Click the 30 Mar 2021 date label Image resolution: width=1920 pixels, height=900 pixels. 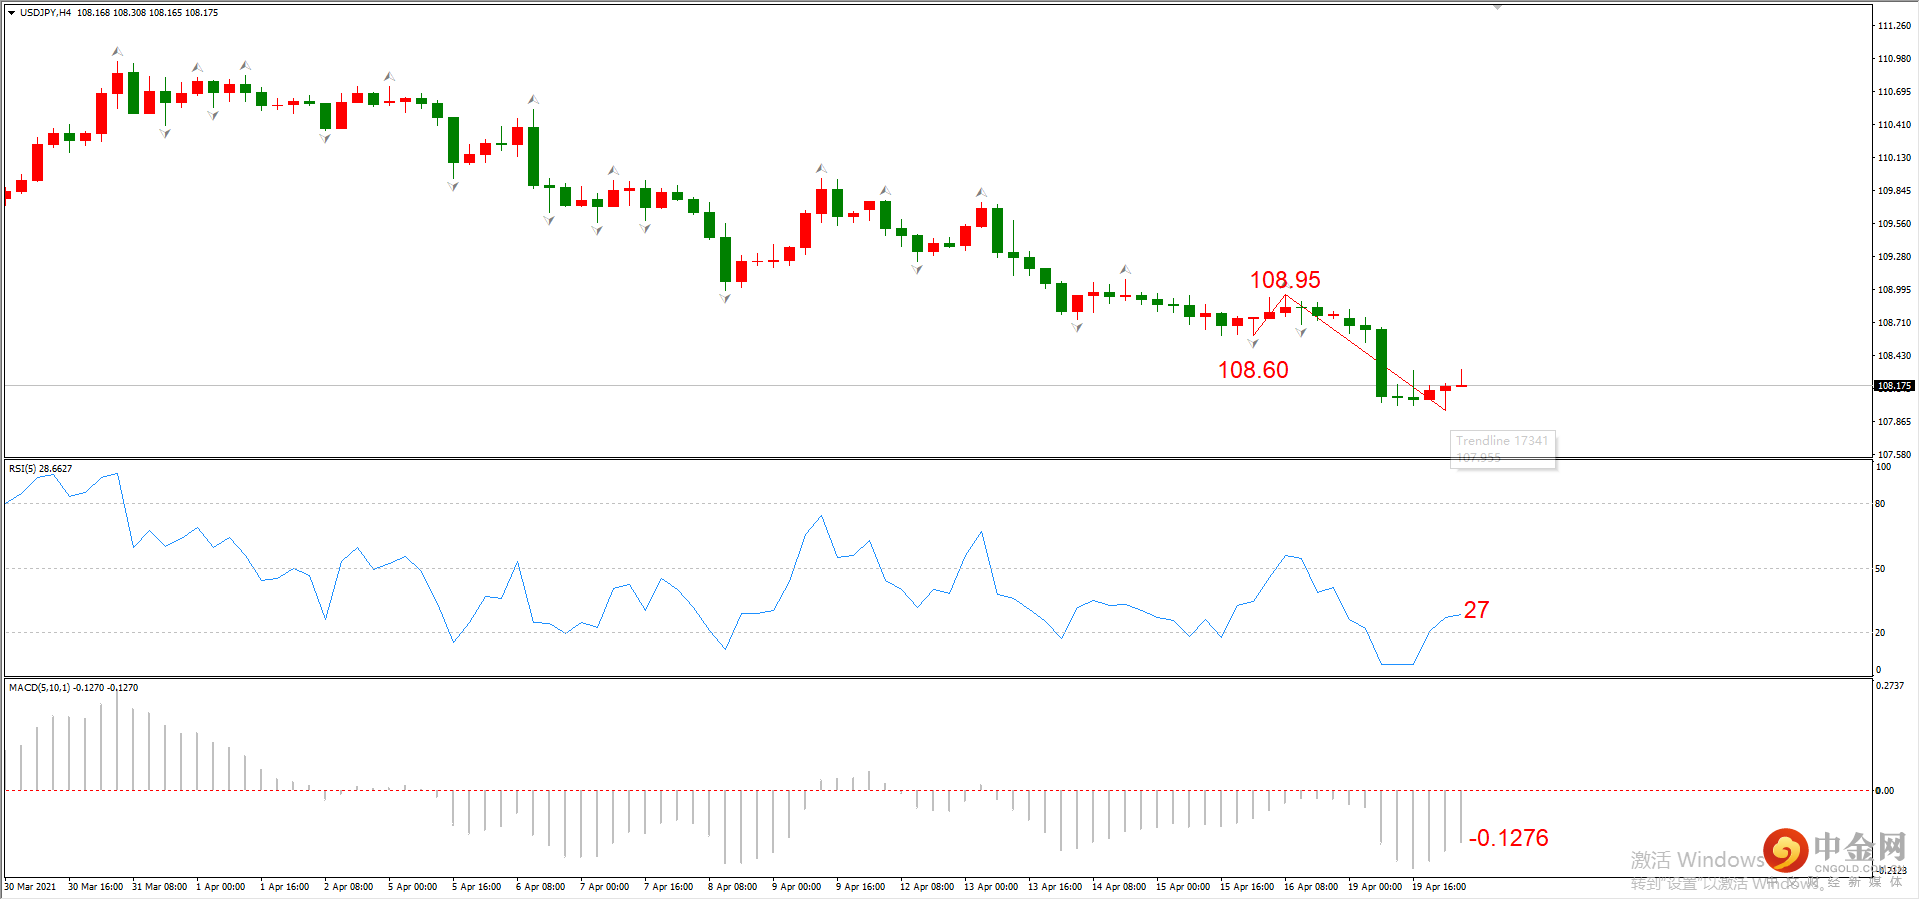31,887
